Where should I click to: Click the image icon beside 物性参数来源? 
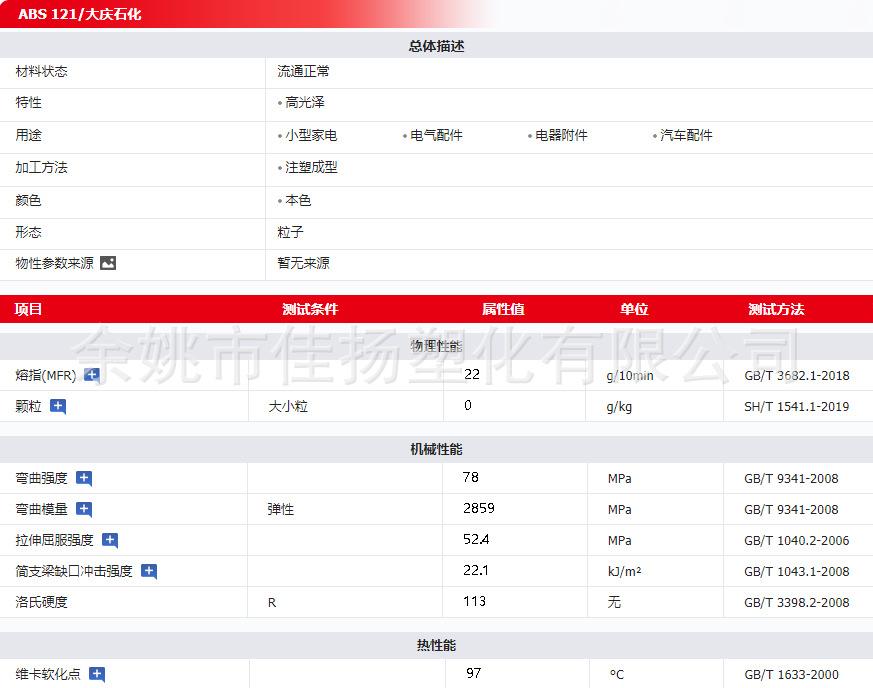tap(108, 263)
